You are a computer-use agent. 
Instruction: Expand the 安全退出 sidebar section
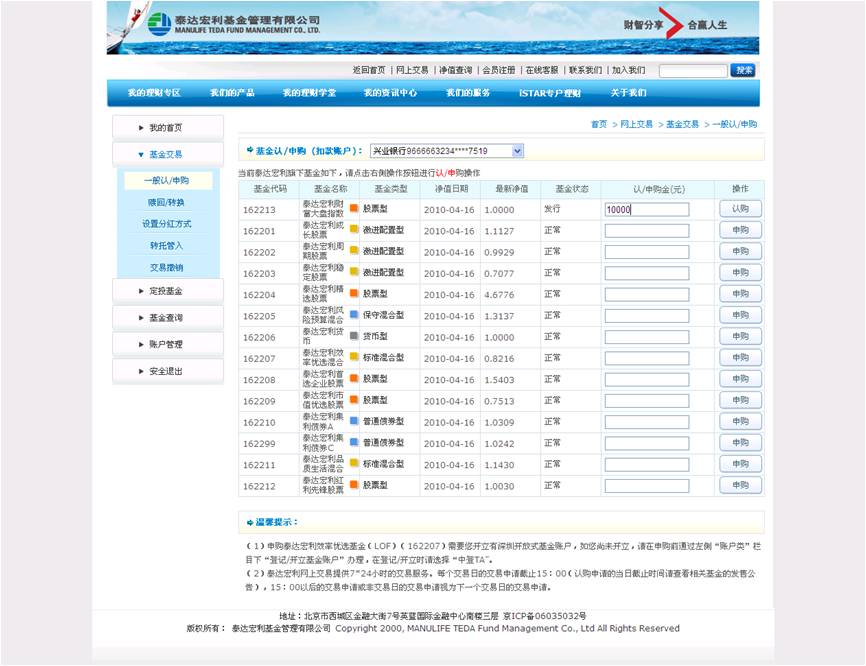[x=168, y=371]
